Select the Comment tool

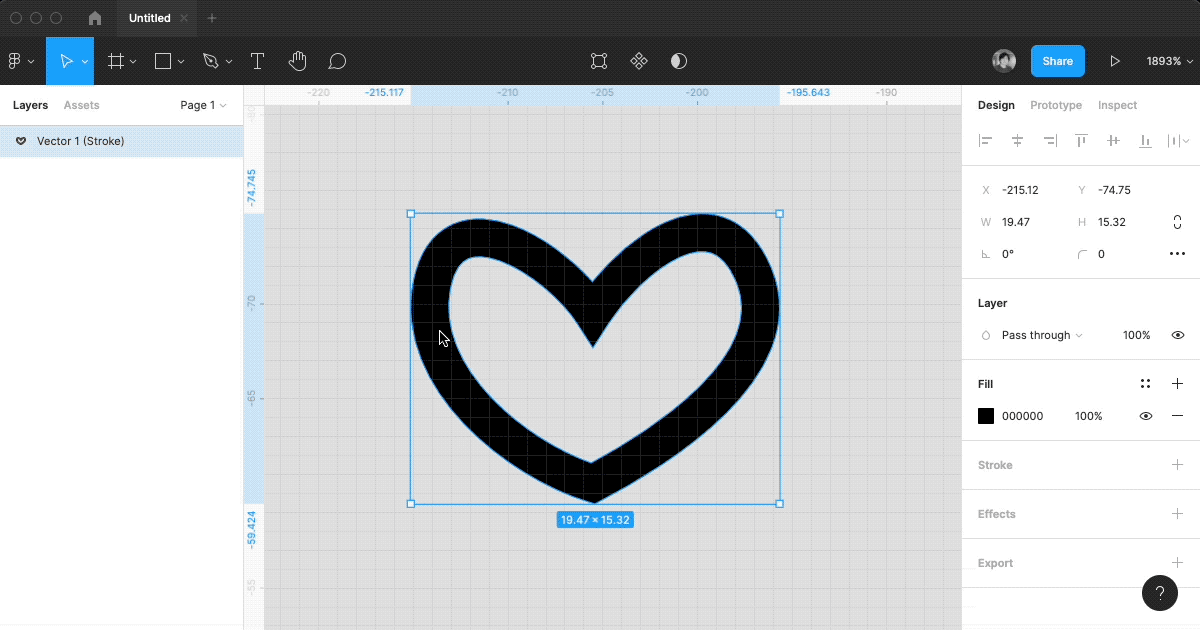point(337,61)
